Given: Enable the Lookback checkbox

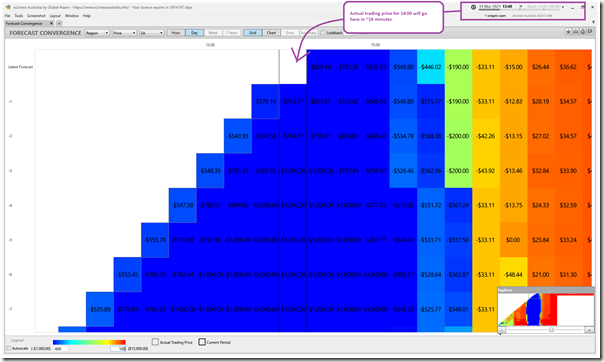Looking at the screenshot, I should pyautogui.click(x=323, y=33).
